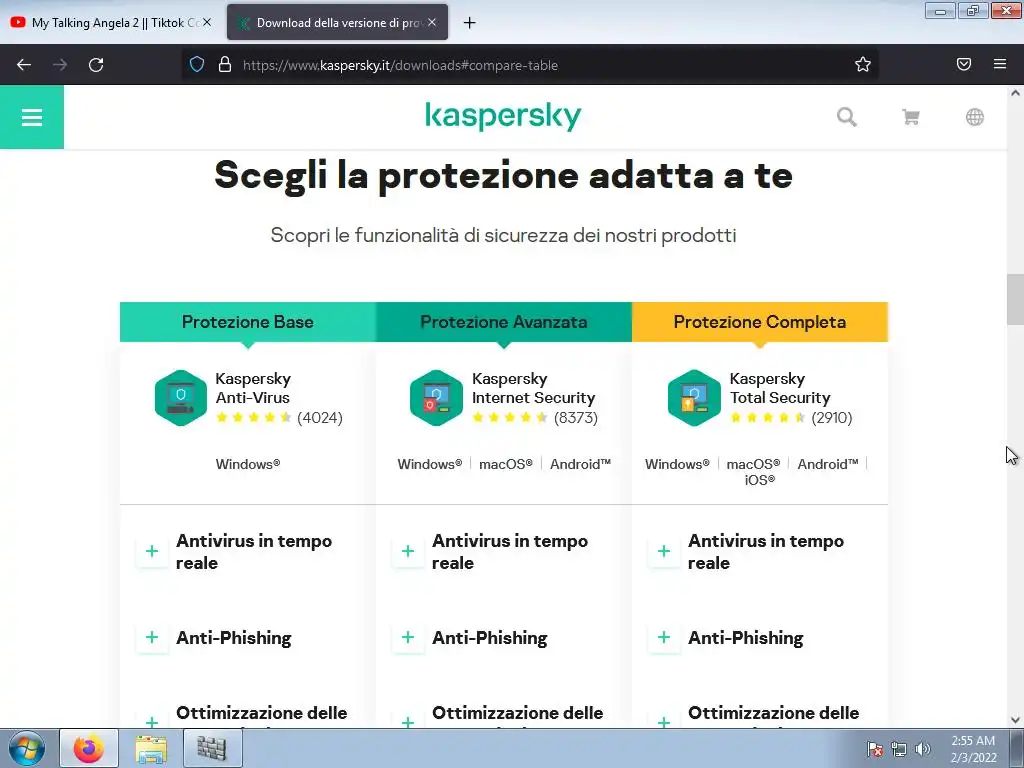1024x768 pixels.
Task: Click the tracking protection shield icon
Action: (197, 65)
